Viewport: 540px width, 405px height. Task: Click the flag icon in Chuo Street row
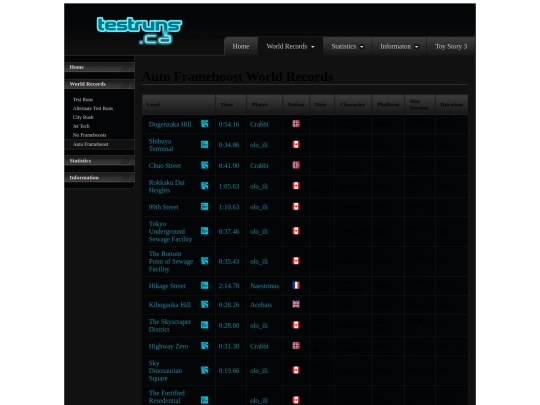pos(296,165)
